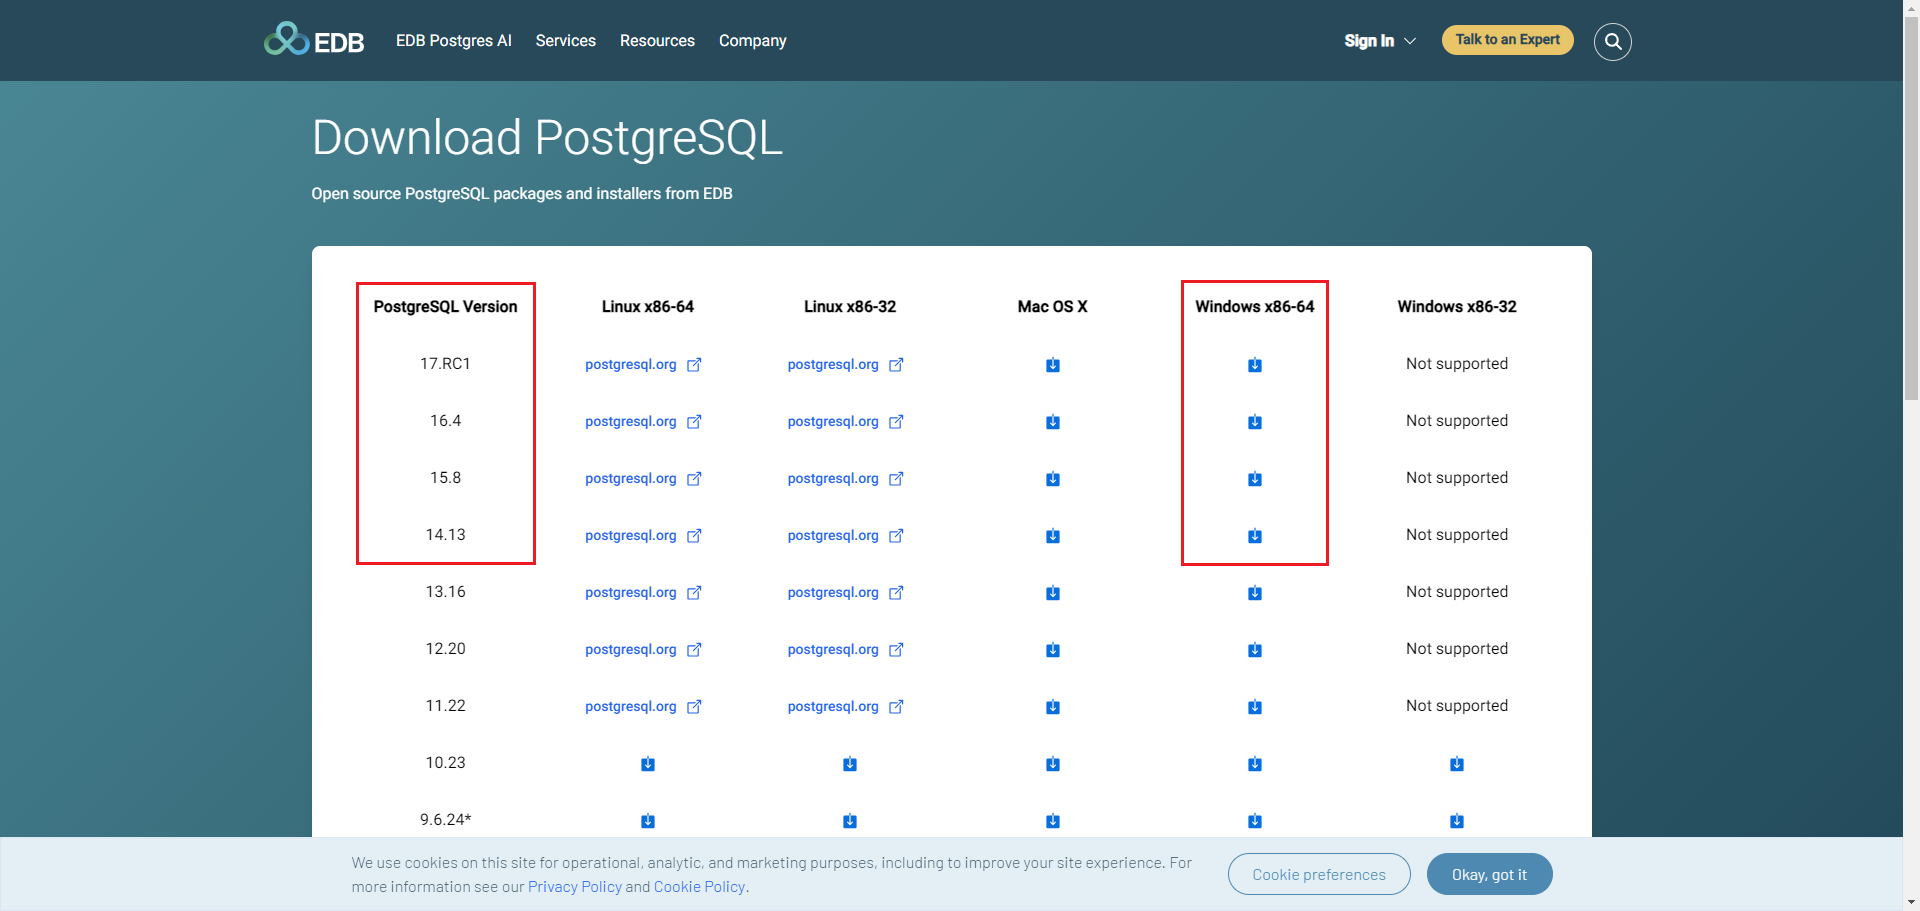The image size is (1920, 911).
Task: Click the page vertical scrollbar thumb
Action: (x=1911, y=208)
